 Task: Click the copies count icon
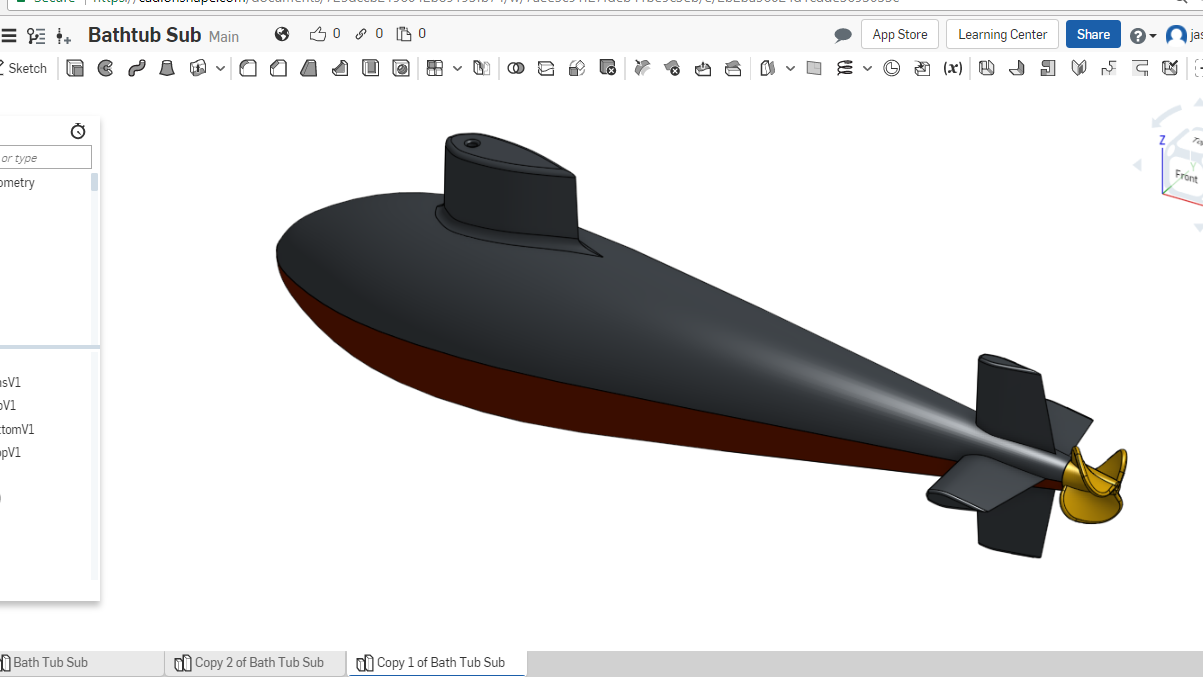click(x=411, y=34)
